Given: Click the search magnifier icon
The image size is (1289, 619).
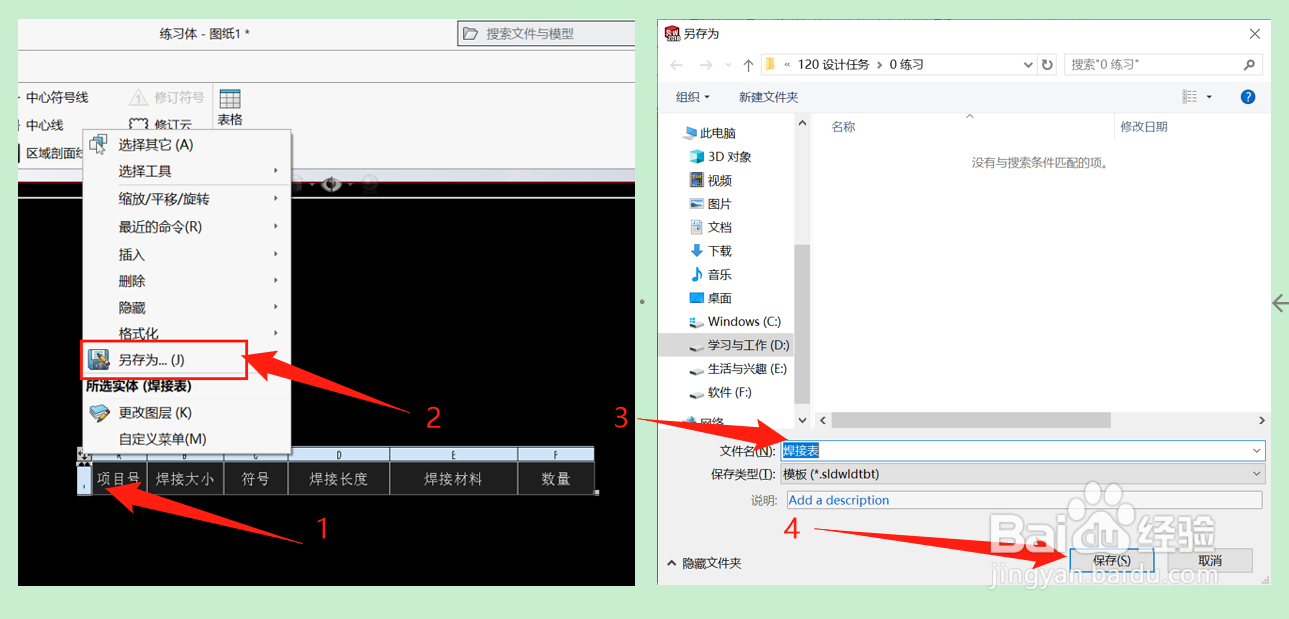Looking at the screenshot, I should (1247, 64).
